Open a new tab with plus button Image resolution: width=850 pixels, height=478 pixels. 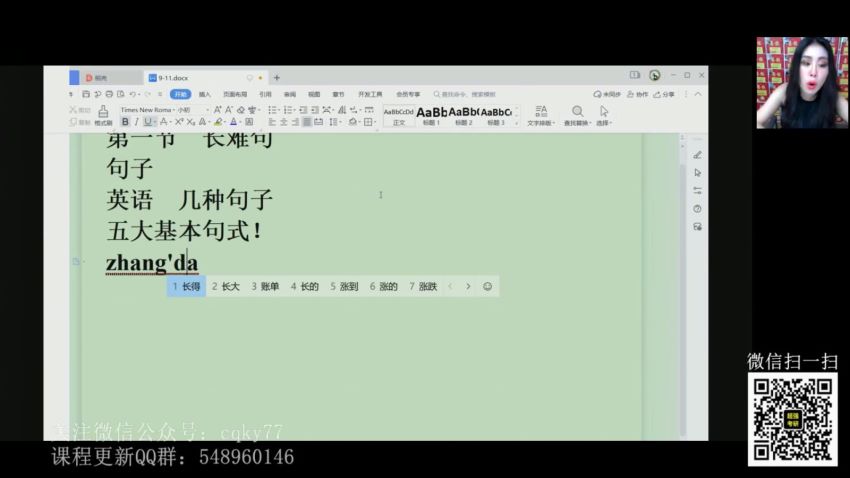tap(276, 77)
